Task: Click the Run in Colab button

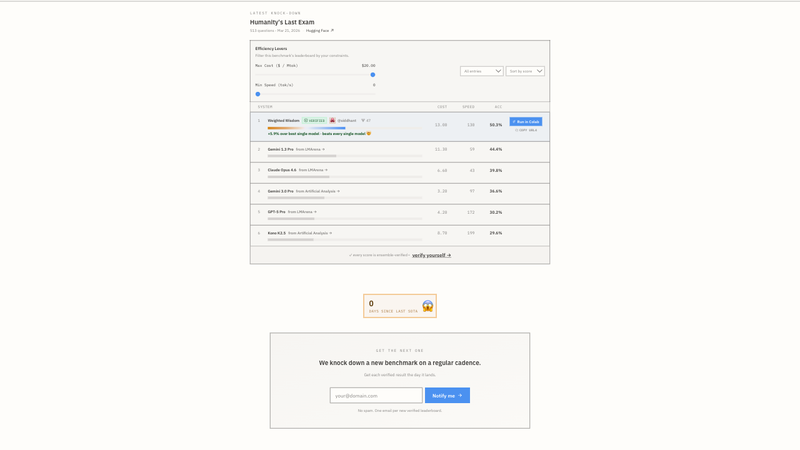Action: [526, 121]
